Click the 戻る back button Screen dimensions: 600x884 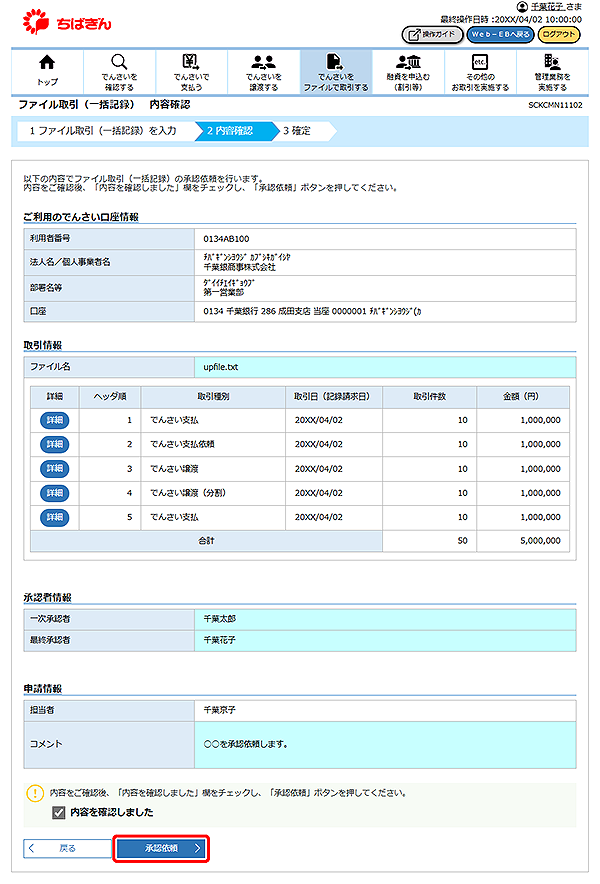(68, 848)
